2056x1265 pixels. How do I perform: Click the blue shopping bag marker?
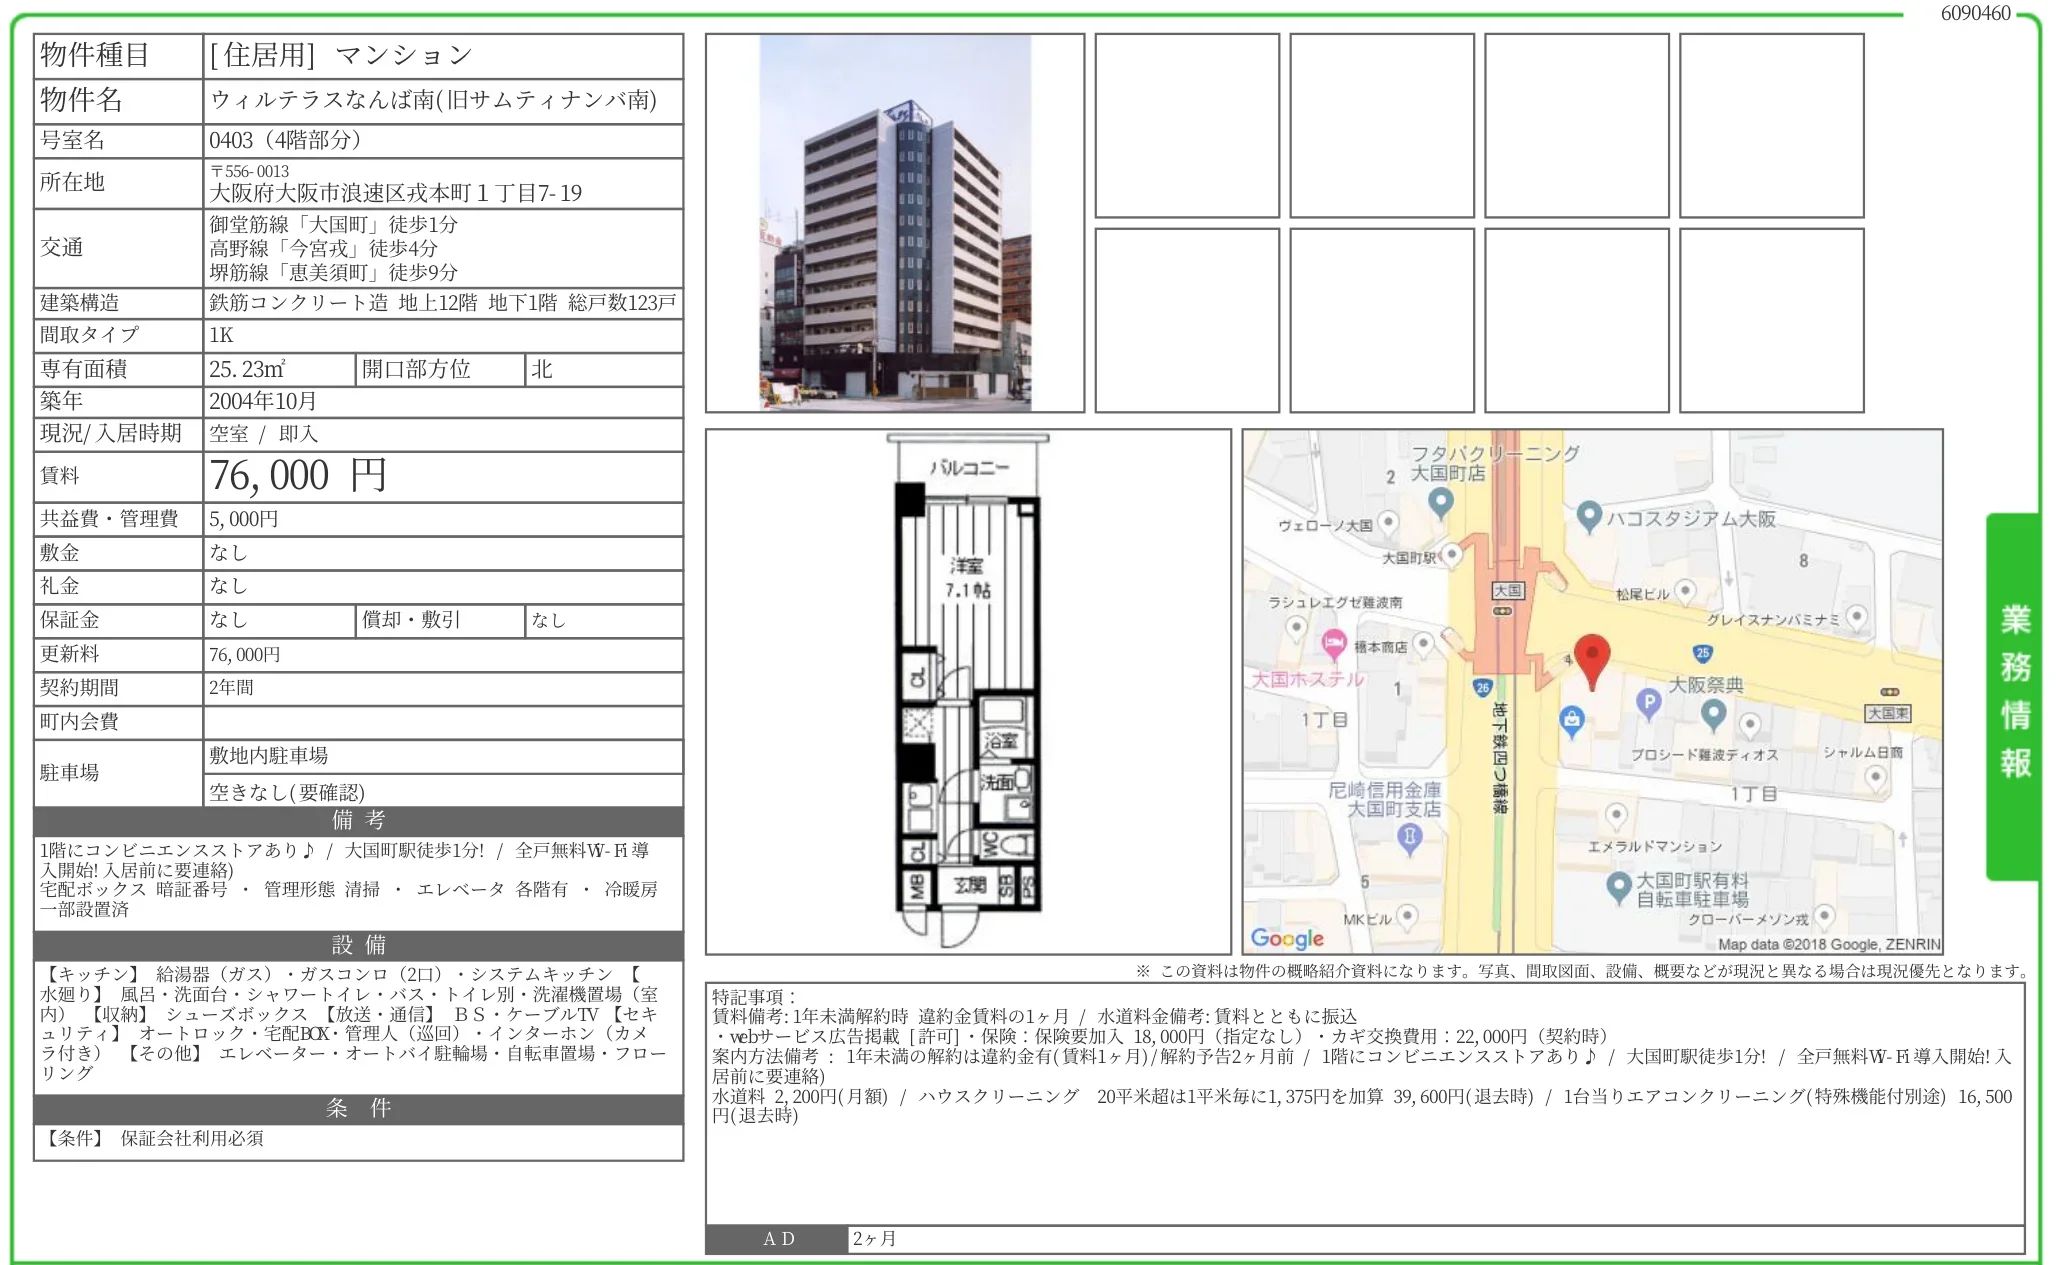pyautogui.click(x=1571, y=719)
